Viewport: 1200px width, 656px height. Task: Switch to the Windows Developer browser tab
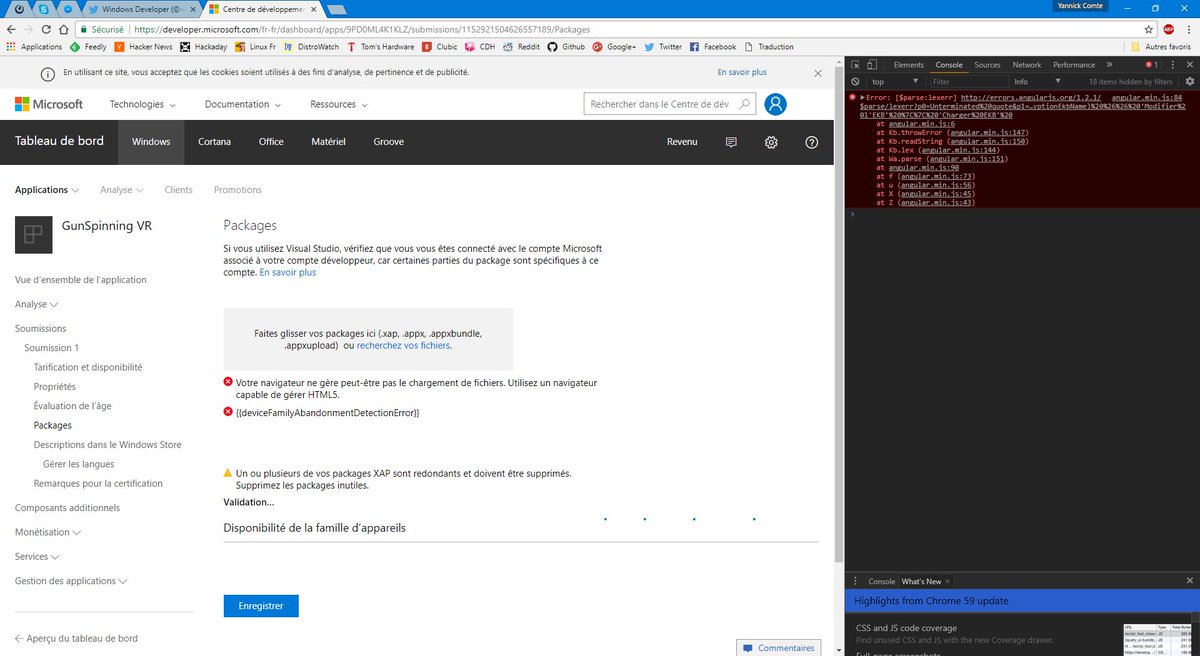tap(140, 8)
